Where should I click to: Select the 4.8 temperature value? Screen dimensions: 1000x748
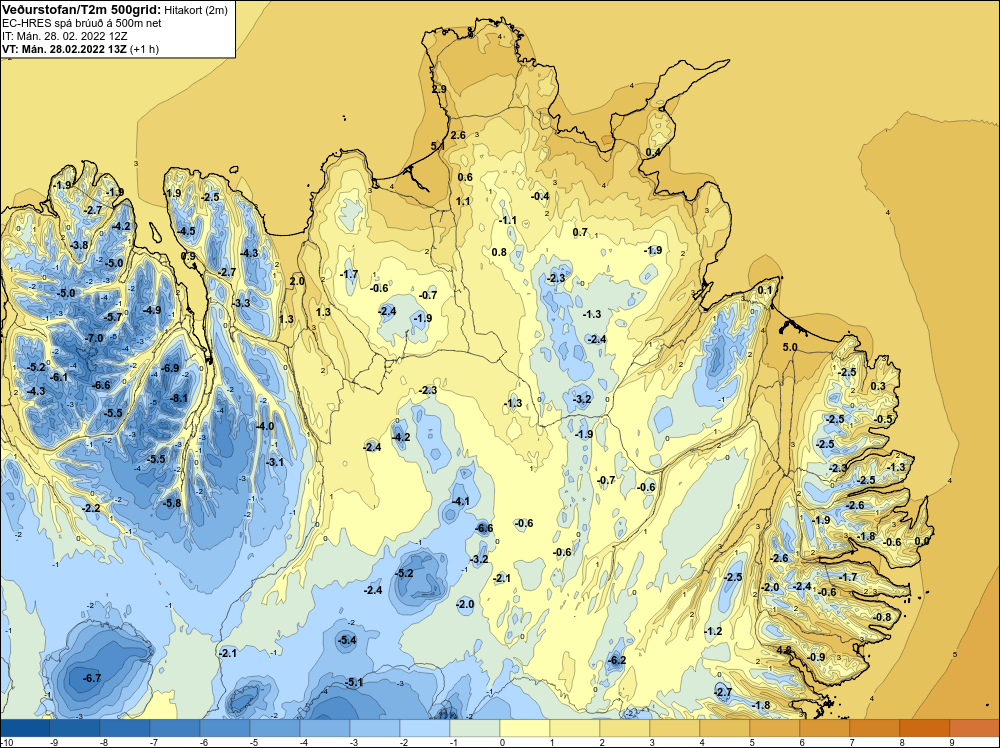pos(784,650)
